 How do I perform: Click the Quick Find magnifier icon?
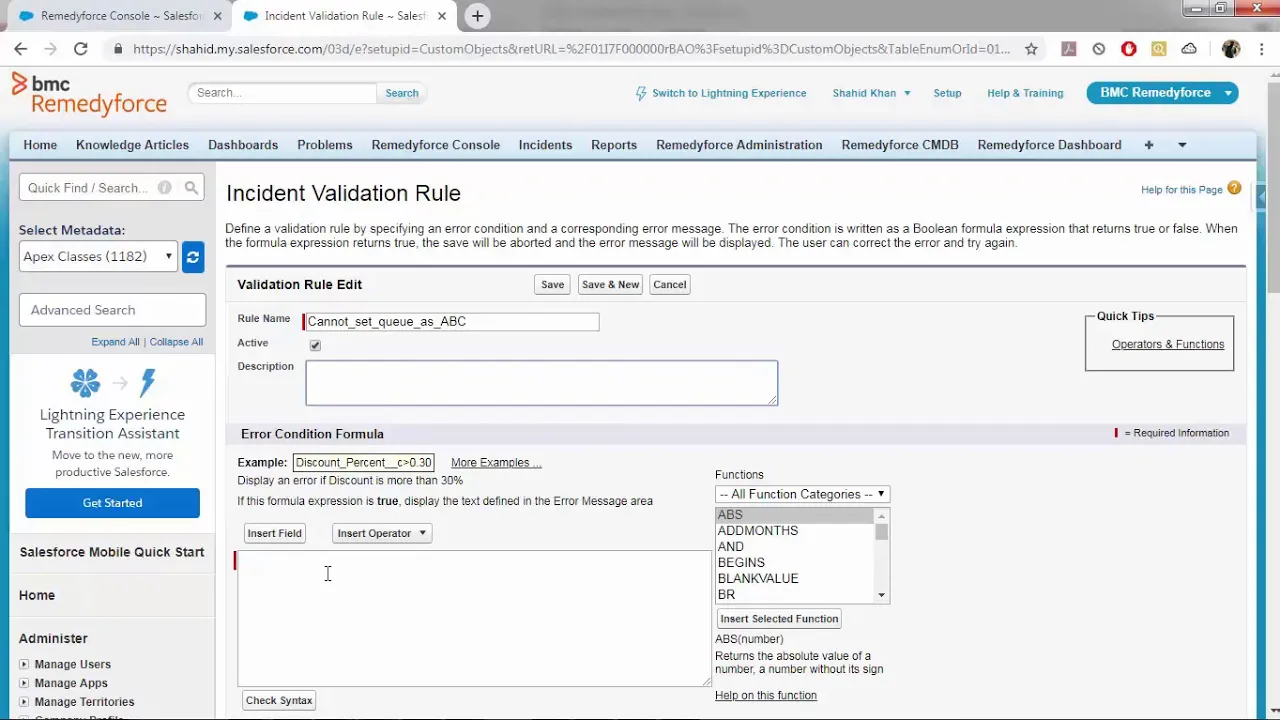click(x=191, y=188)
